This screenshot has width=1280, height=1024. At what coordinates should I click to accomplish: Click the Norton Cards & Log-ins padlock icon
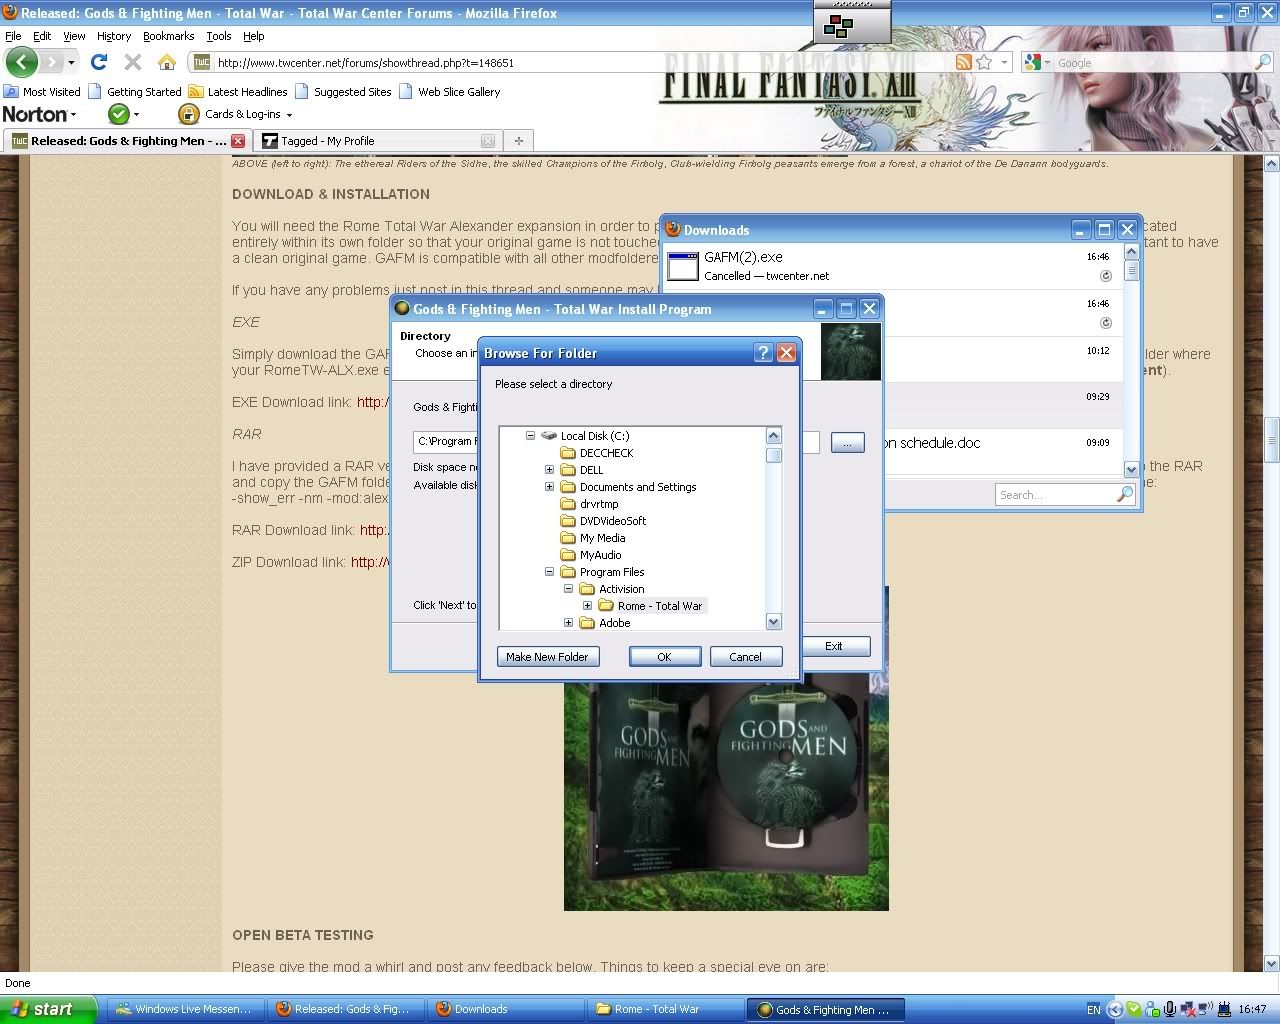[x=188, y=114]
